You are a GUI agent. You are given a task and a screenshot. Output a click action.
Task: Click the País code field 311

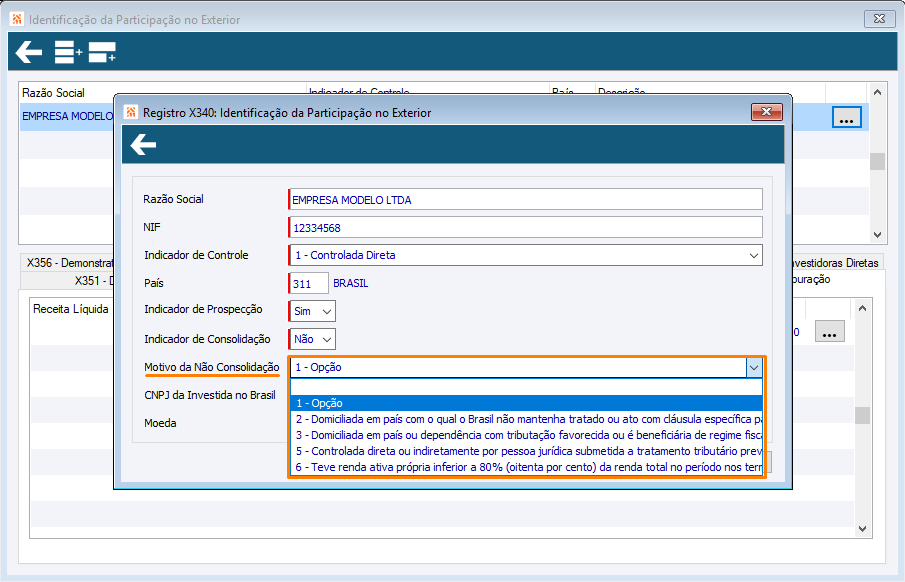coord(308,283)
